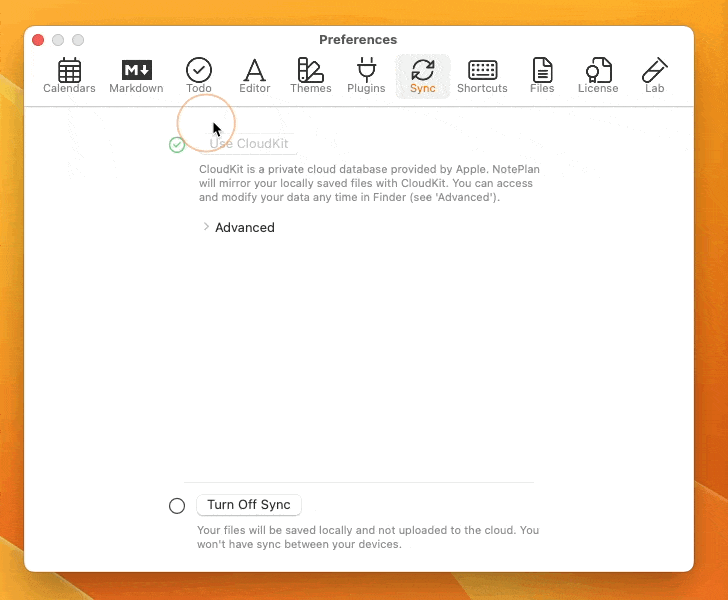Click the Advanced label
The width and height of the screenshot is (728, 600).
click(x=245, y=228)
